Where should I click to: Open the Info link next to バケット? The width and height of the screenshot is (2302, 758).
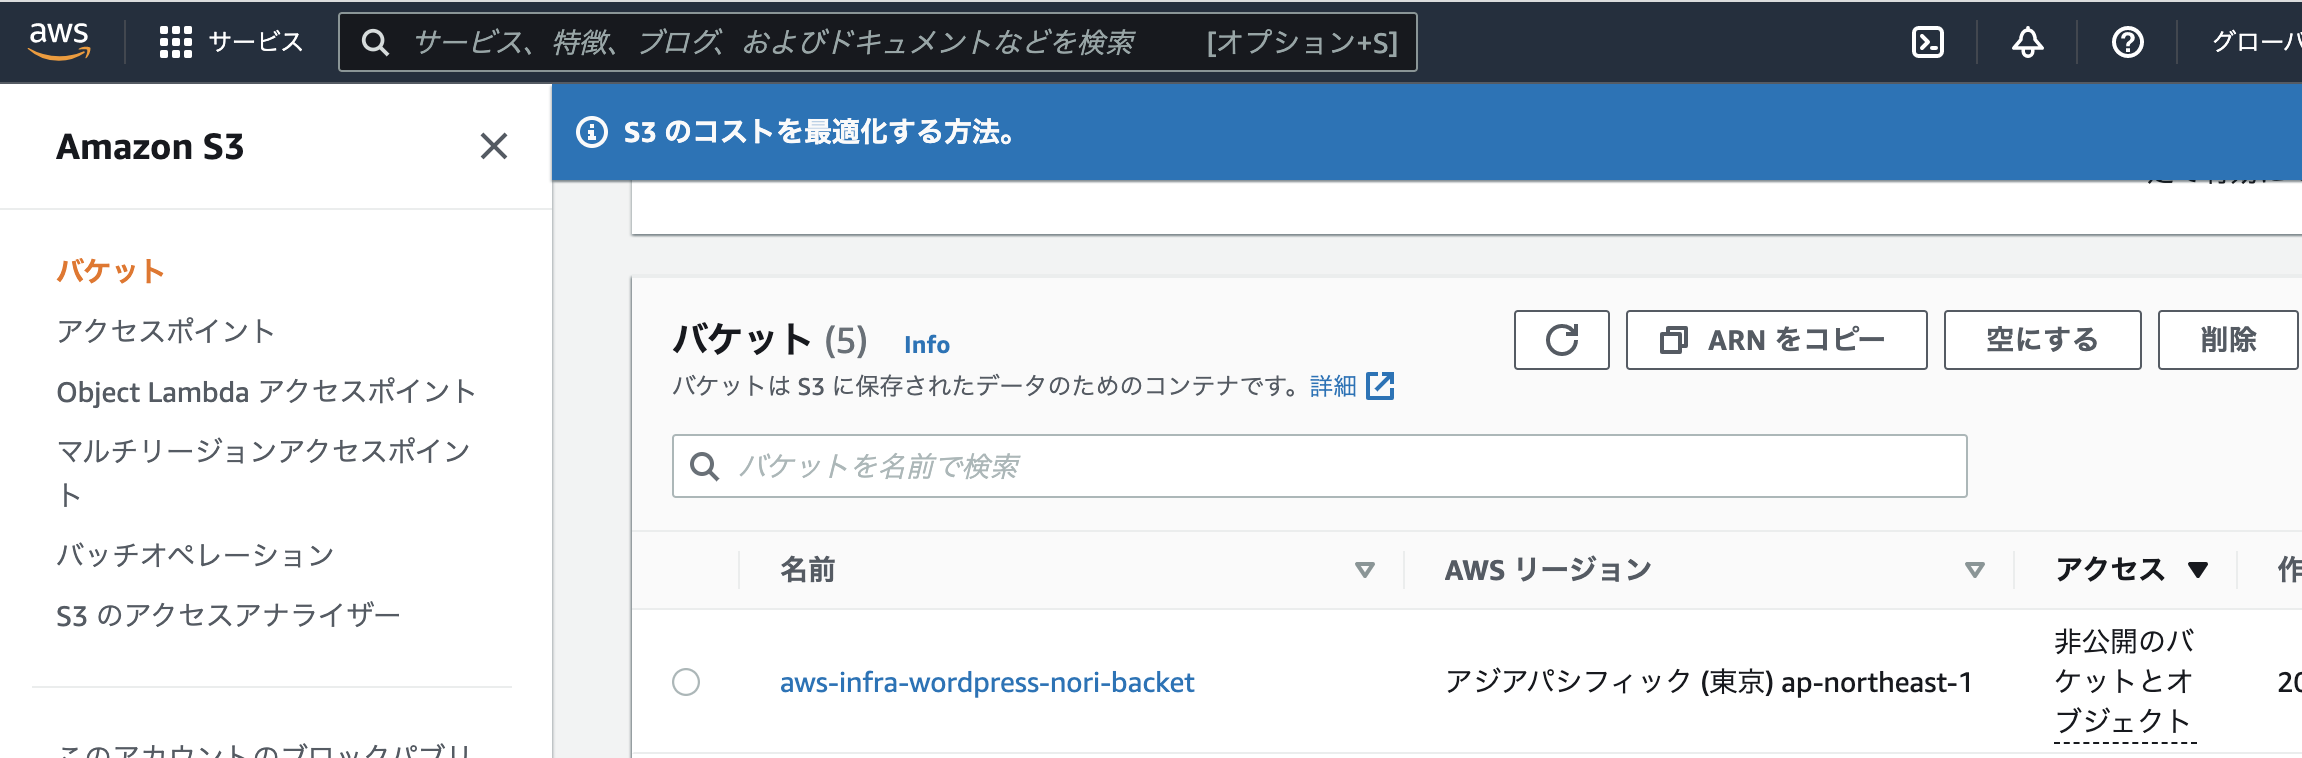click(927, 344)
